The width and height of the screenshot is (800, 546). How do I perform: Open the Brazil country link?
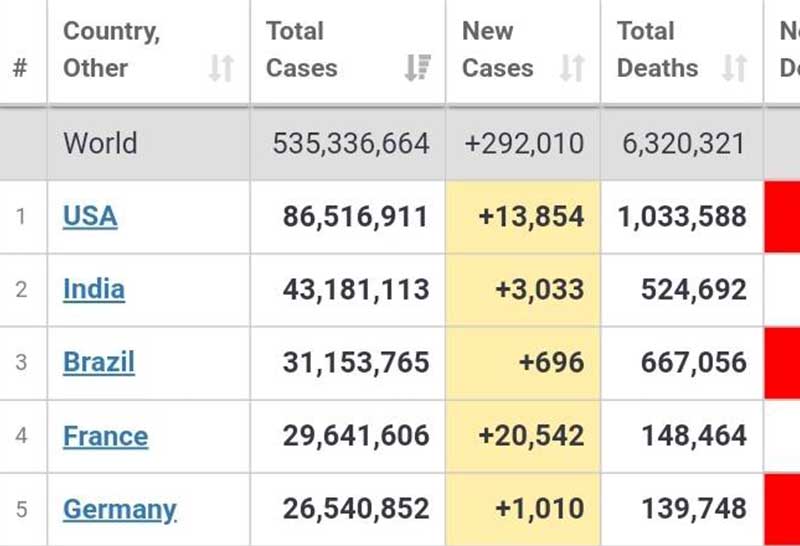point(99,362)
